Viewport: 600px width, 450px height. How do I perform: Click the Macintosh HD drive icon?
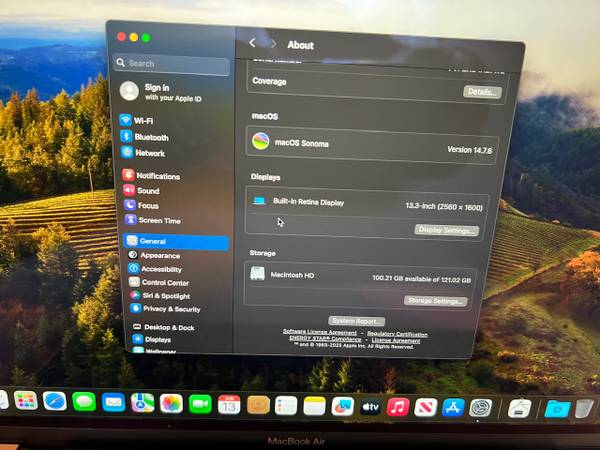pyautogui.click(x=257, y=274)
